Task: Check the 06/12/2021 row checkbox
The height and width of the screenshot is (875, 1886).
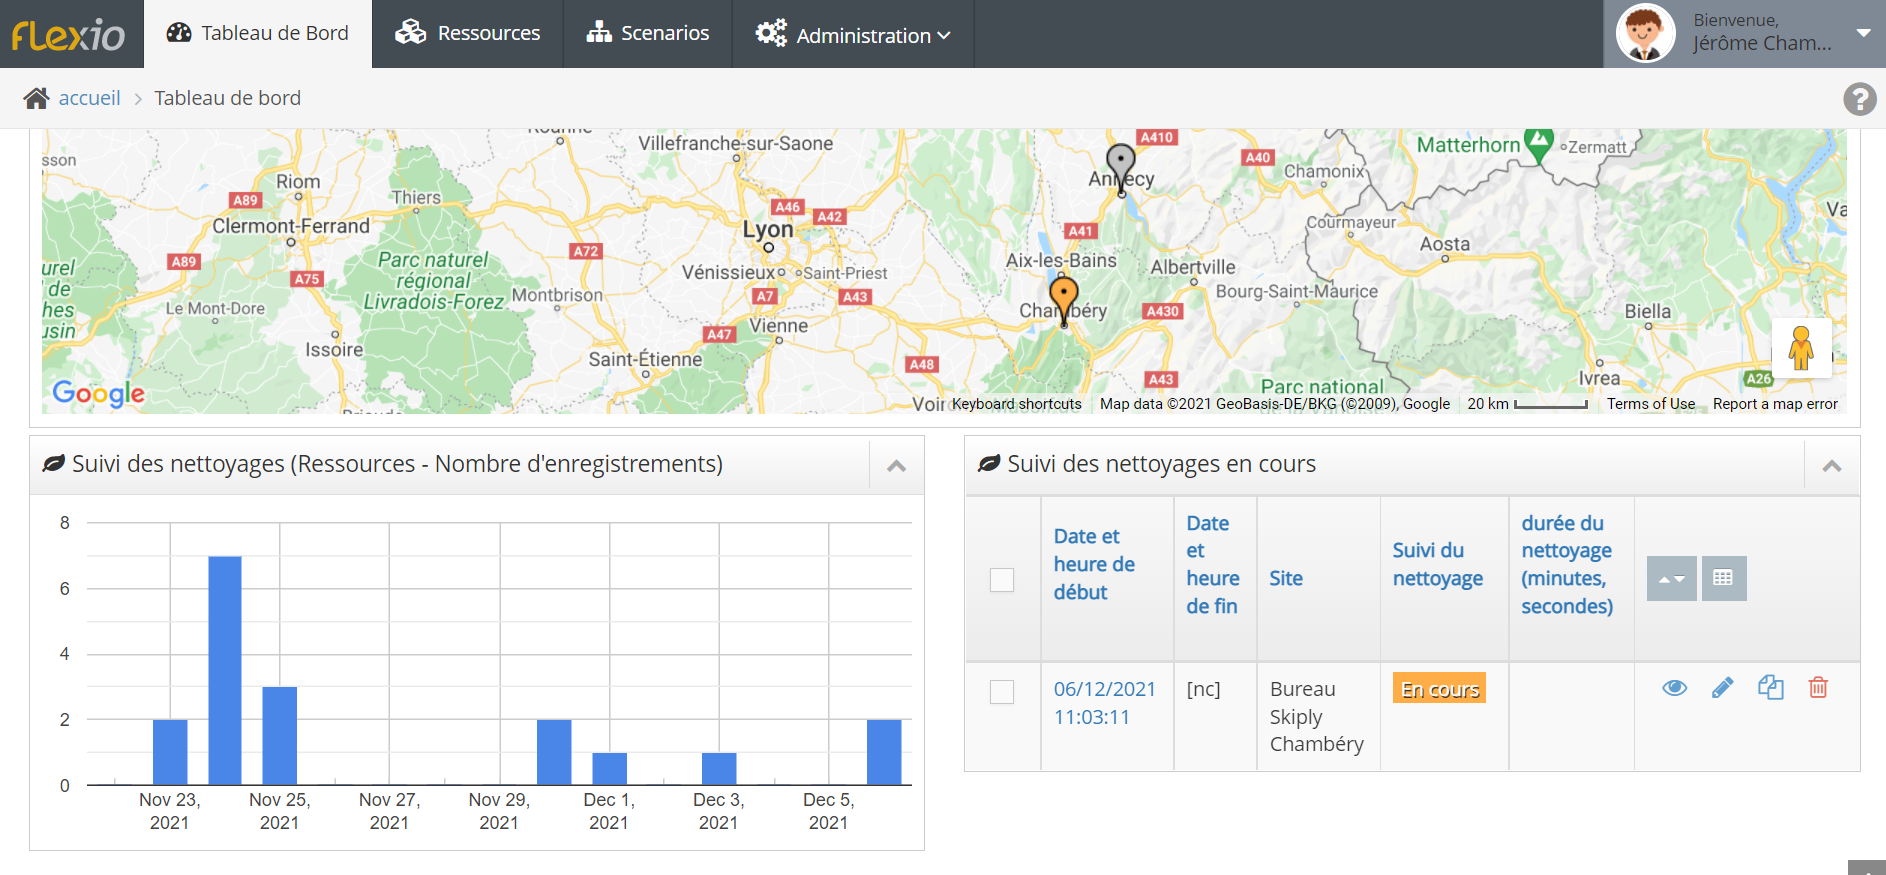Action: [x=1001, y=692]
